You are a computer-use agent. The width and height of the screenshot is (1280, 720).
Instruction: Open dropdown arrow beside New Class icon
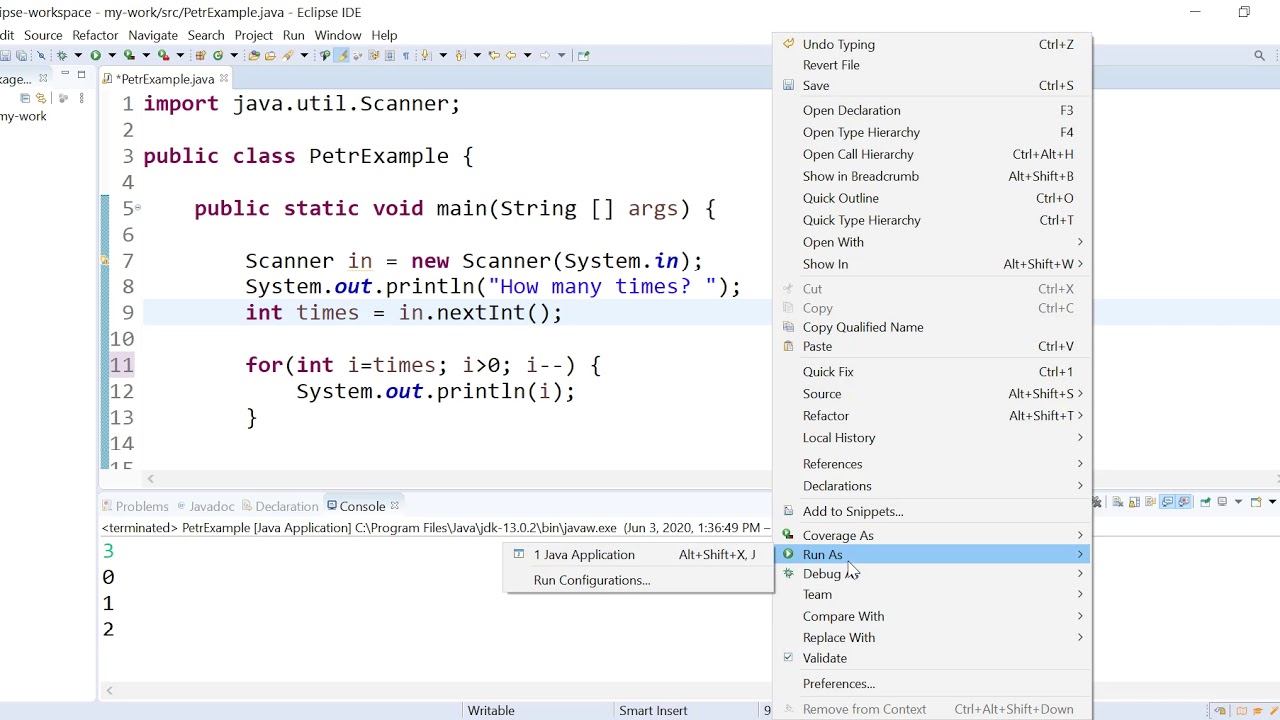pos(234,56)
